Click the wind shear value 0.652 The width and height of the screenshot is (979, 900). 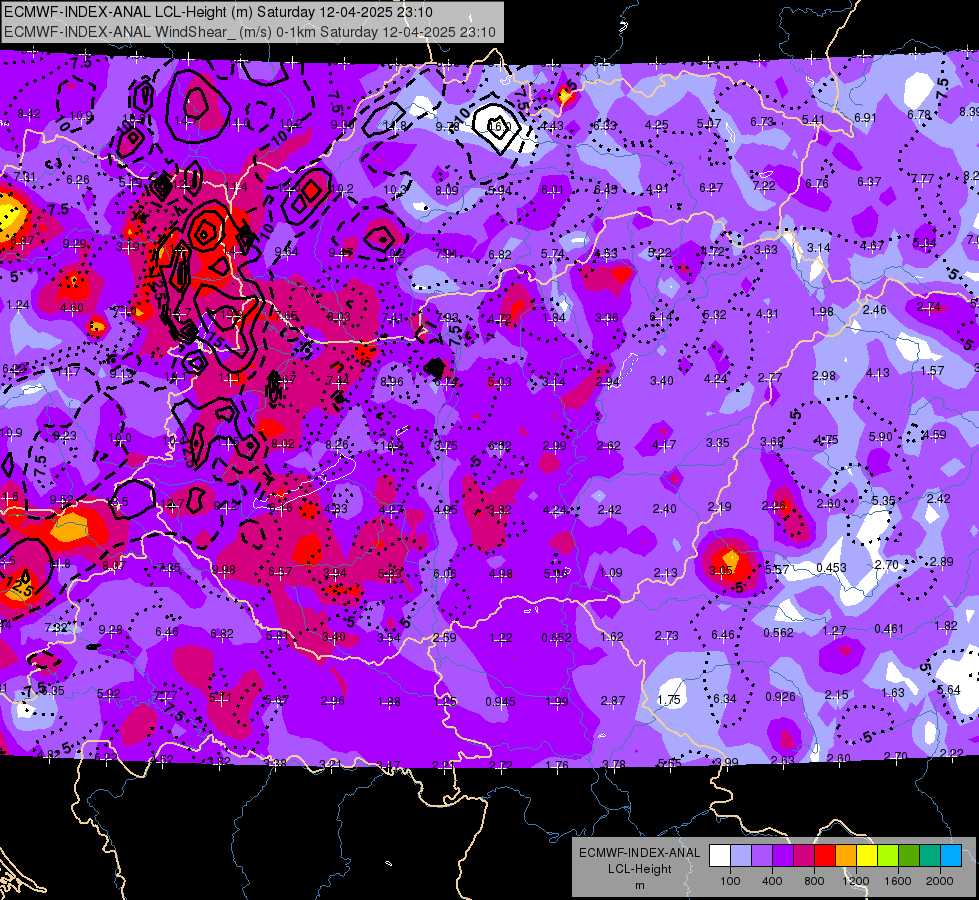tap(556, 638)
